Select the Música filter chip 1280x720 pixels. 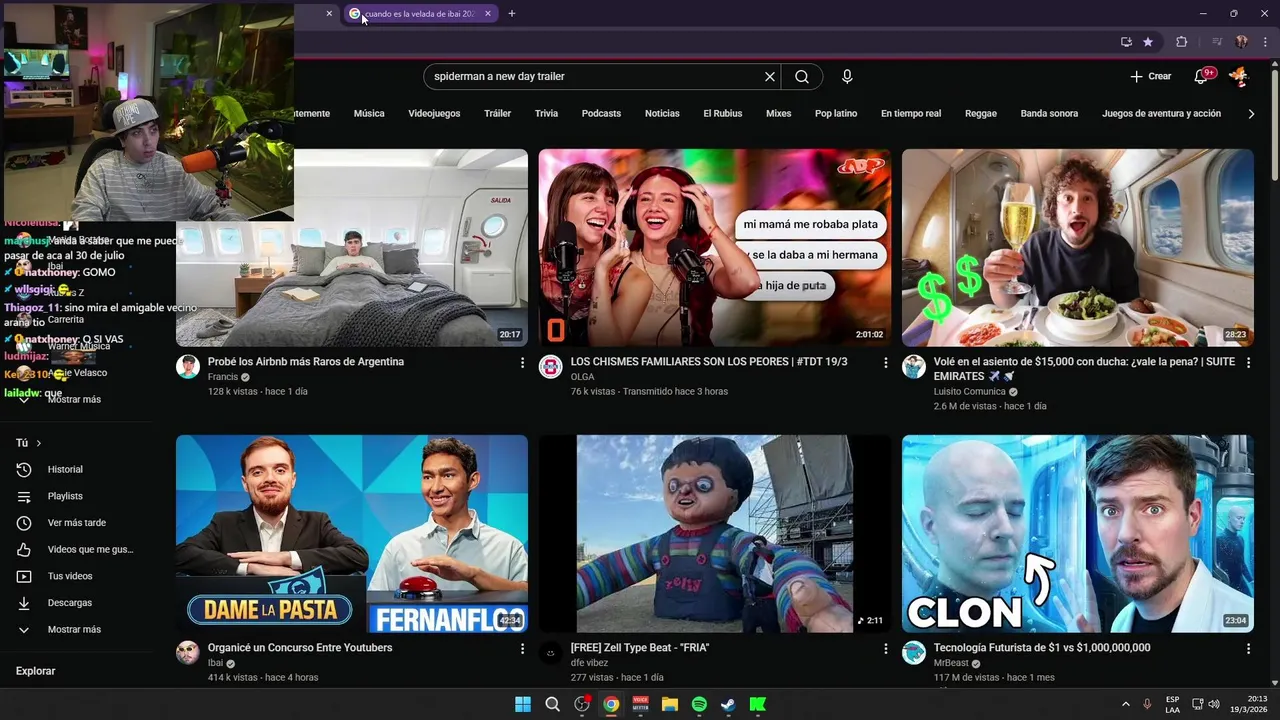pos(369,114)
